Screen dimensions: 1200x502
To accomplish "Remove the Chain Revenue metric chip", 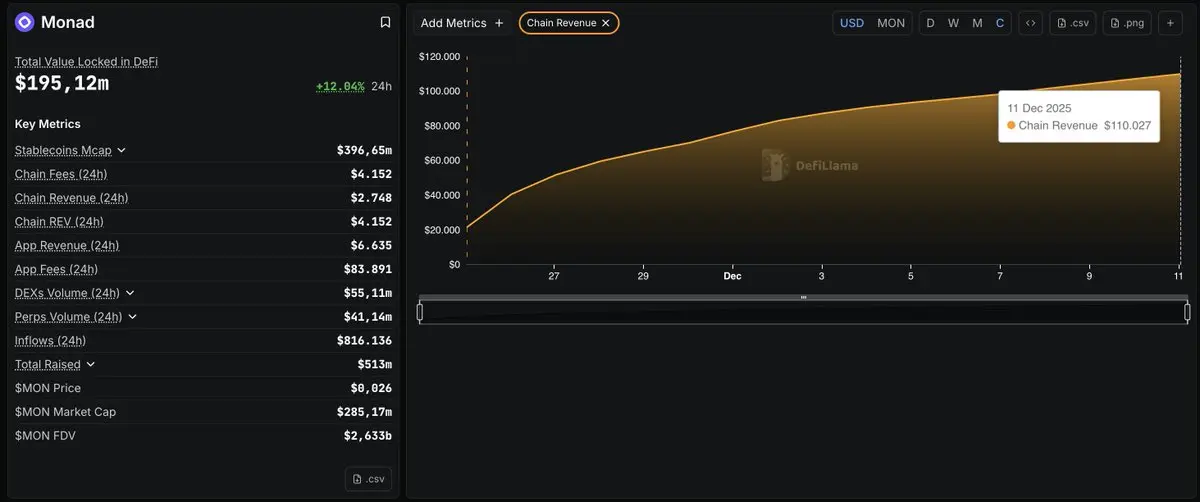I will (605, 23).
